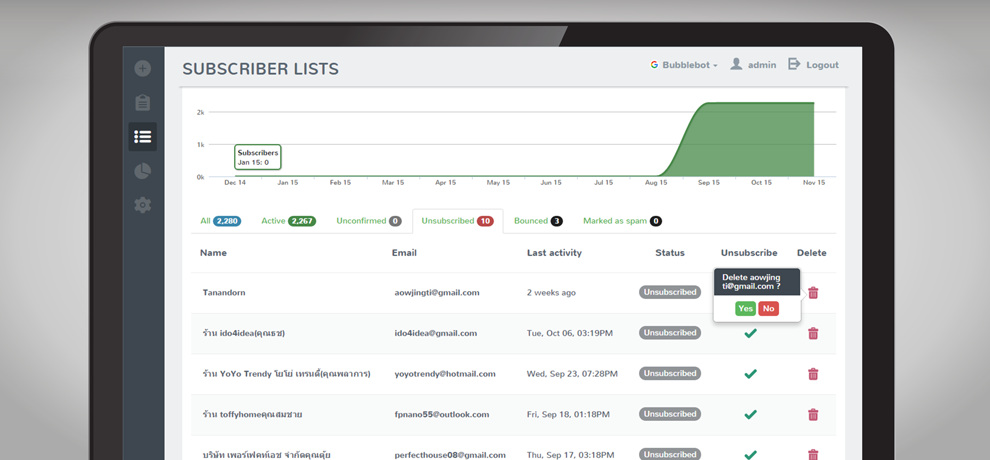Click Unsubscribed status badge for Tanandorn

tap(670, 292)
